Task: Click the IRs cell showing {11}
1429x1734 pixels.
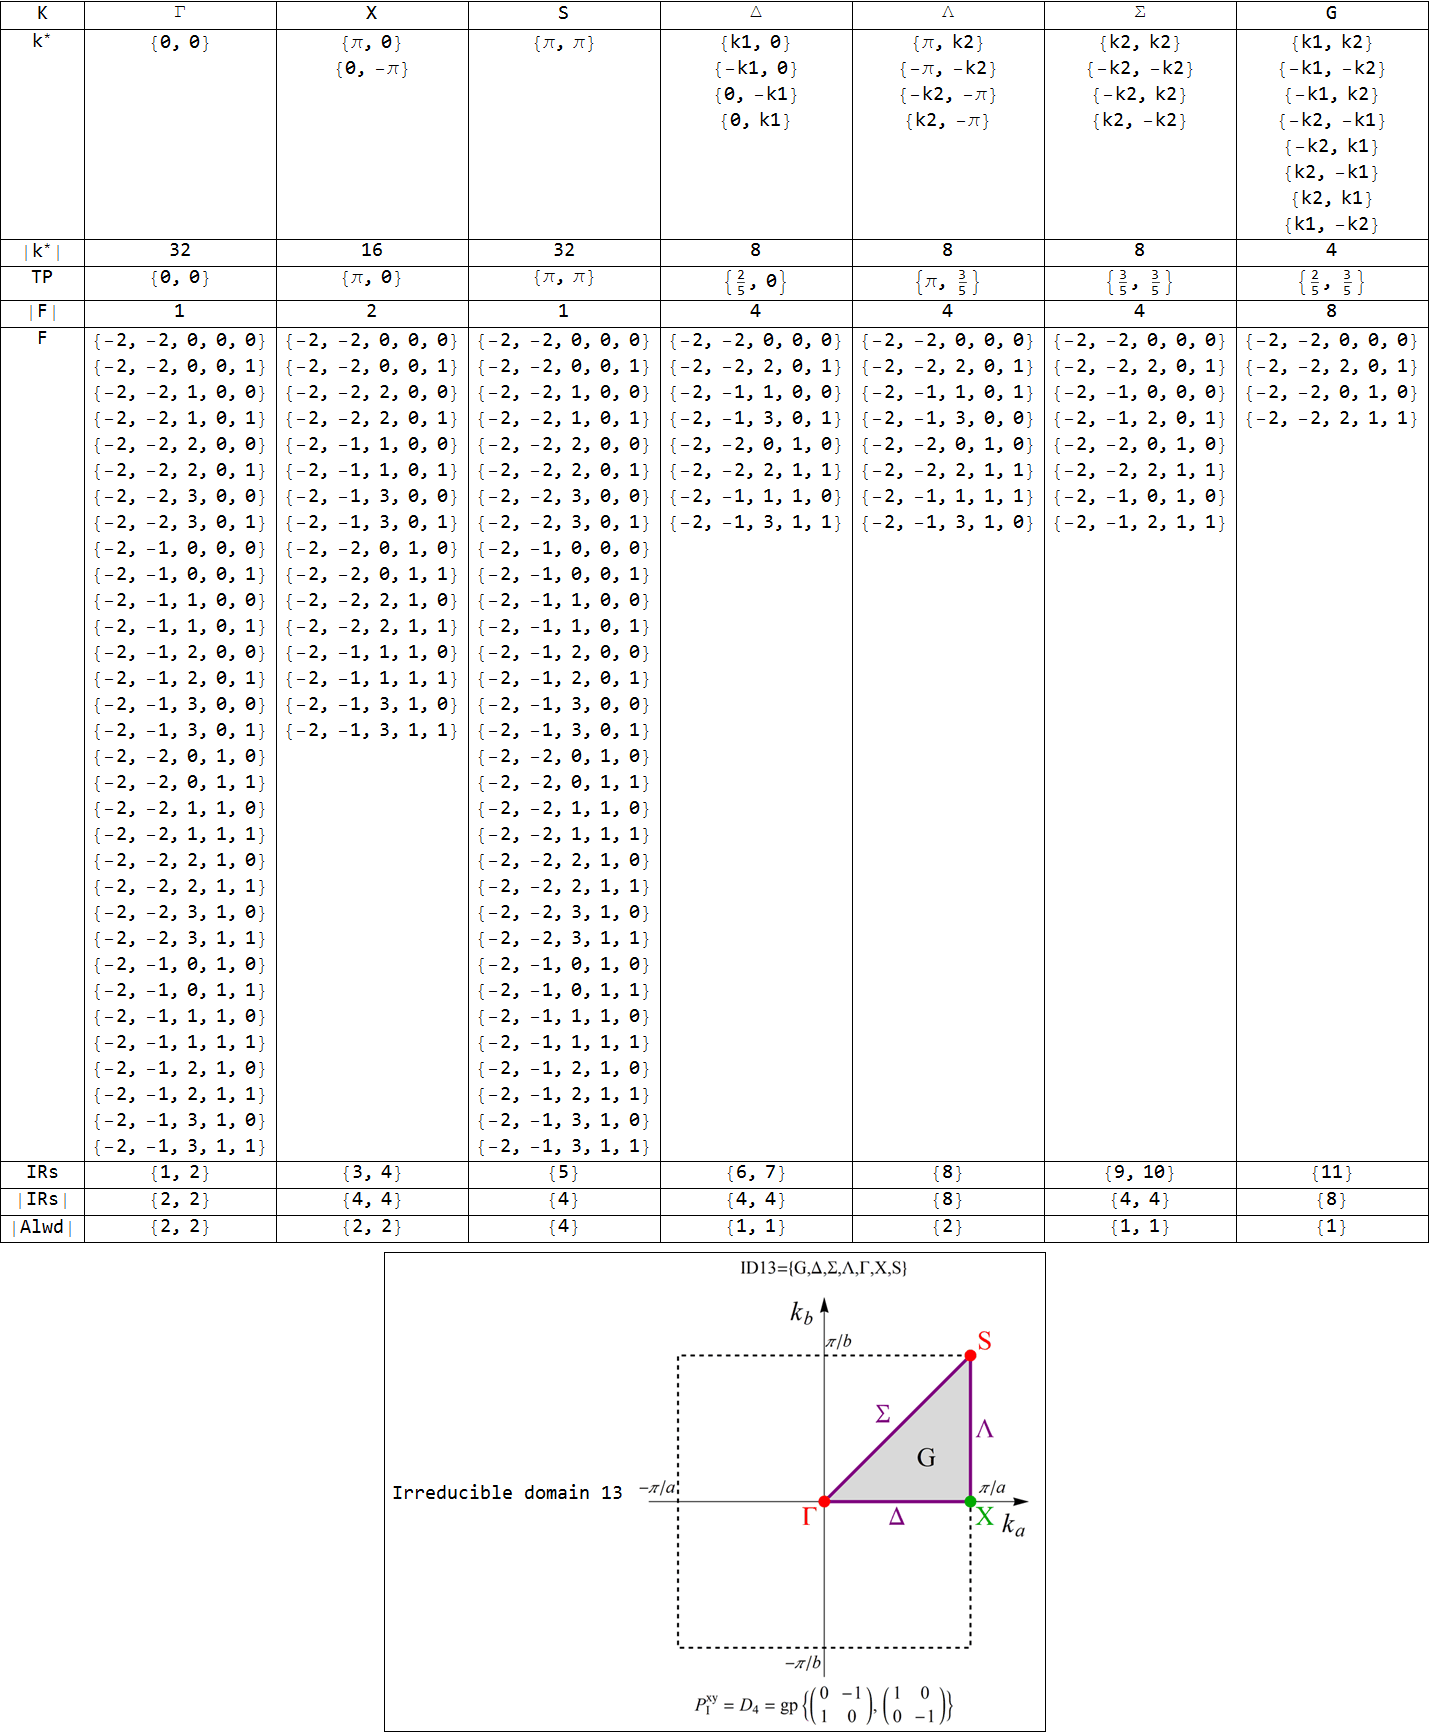Action: 1331,1173
